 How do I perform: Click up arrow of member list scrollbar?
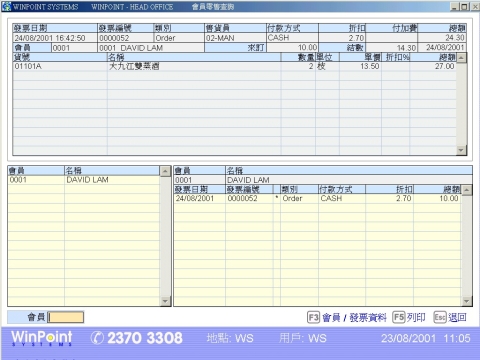pyautogui.click(x=165, y=171)
